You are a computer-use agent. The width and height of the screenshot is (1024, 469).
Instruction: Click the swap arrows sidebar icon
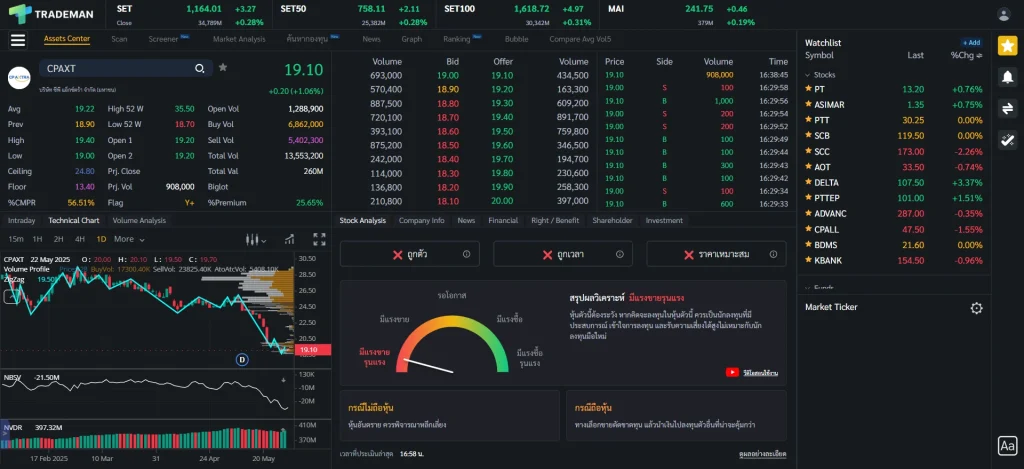(x=1008, y=109)
